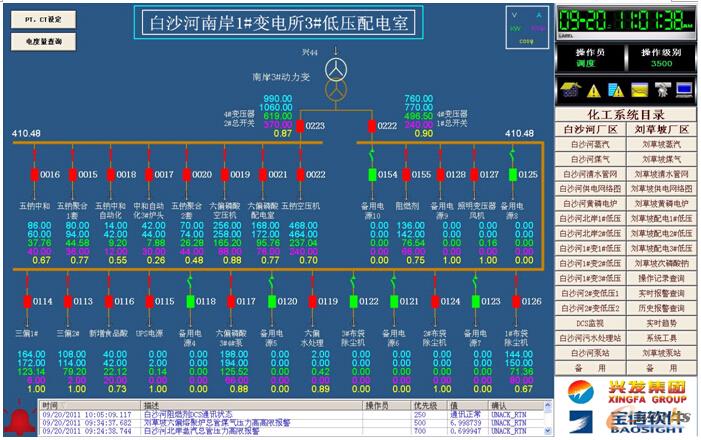This screenshot has height=440, width=701.
Task: Open 实时趋势 in the directory list
Action: pyautogui.click(x=662, y=324)
